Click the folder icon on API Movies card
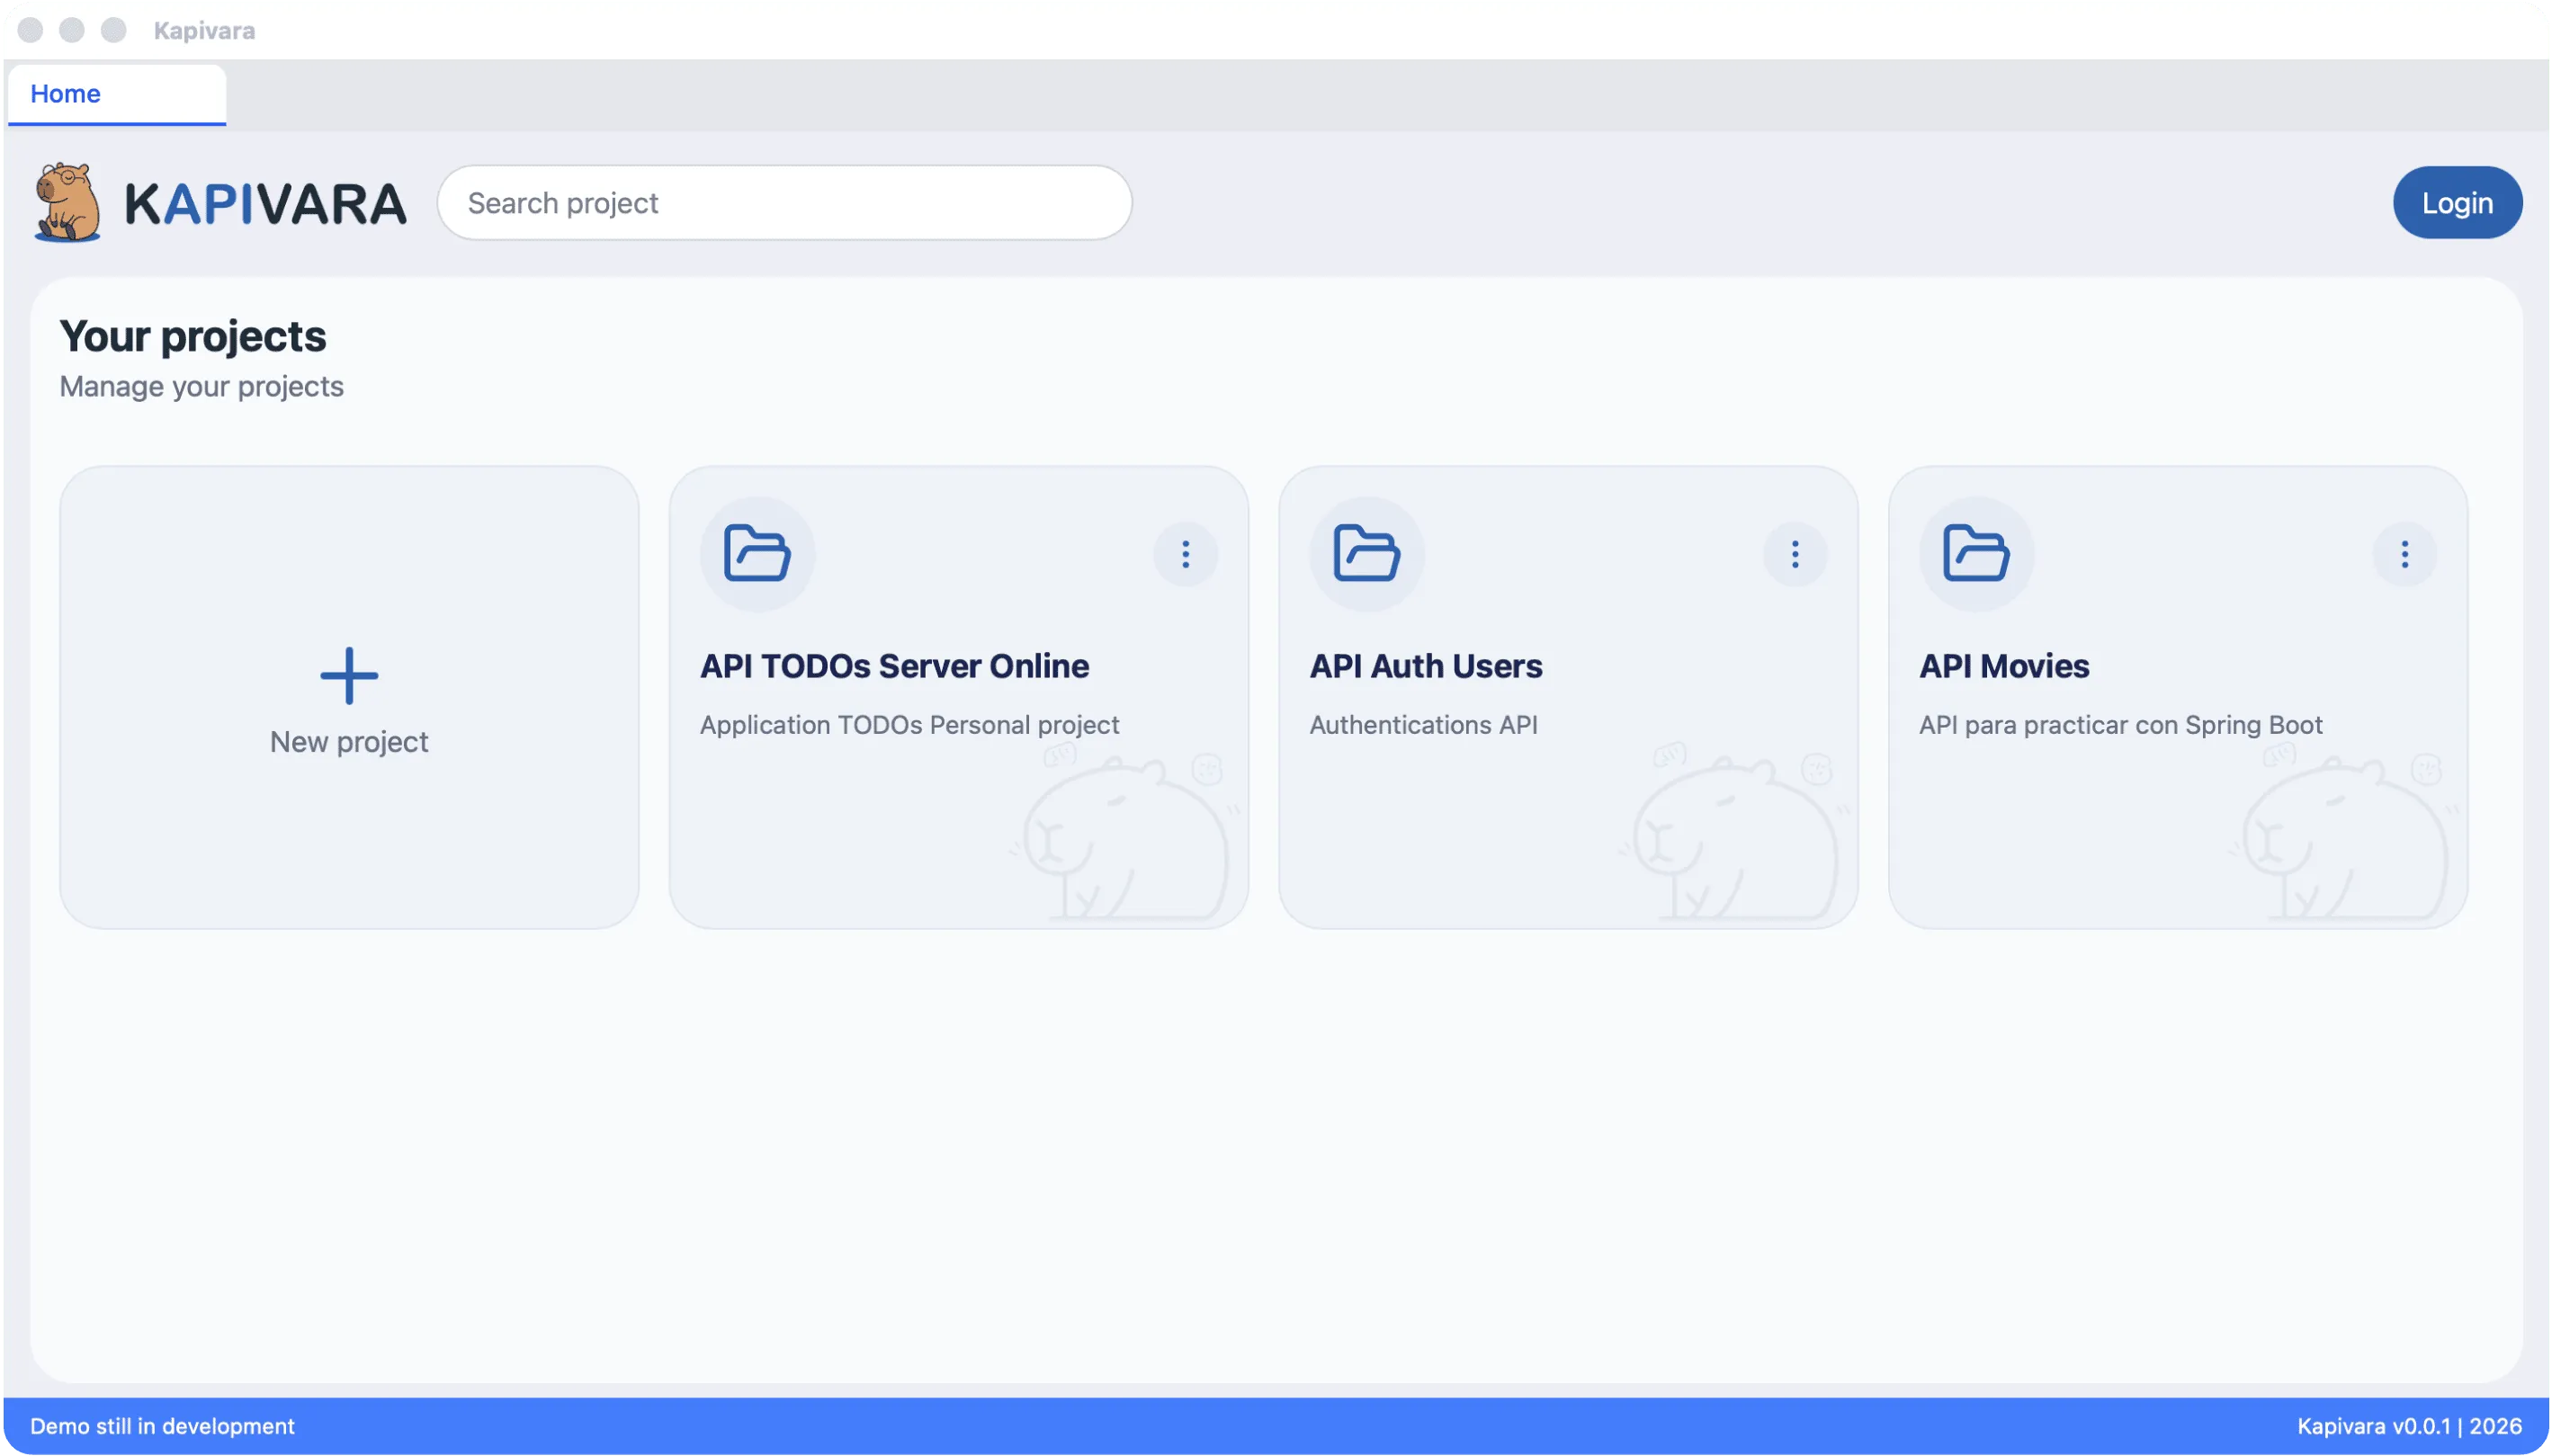The image size is (2552, 1456). click(x=1975, y=553)
